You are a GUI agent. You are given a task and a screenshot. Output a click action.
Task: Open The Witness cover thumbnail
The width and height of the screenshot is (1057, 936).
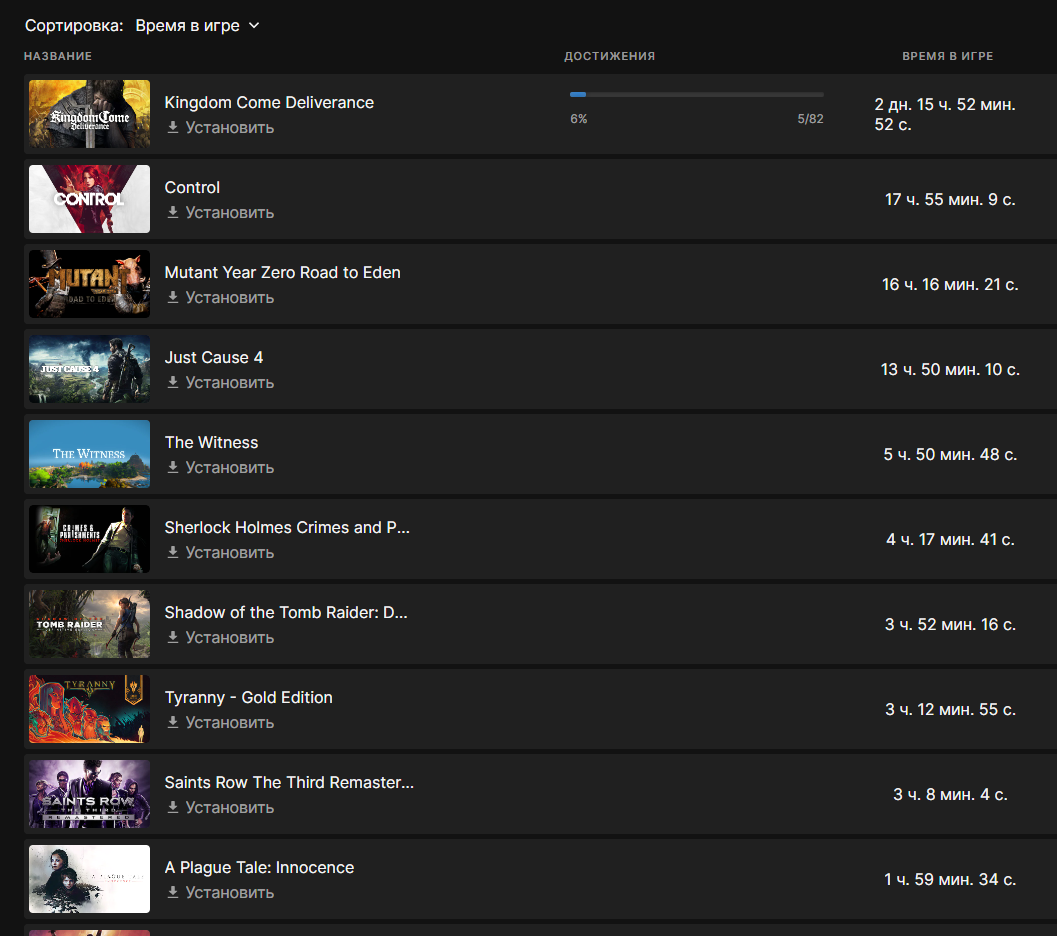click(90, 454)
